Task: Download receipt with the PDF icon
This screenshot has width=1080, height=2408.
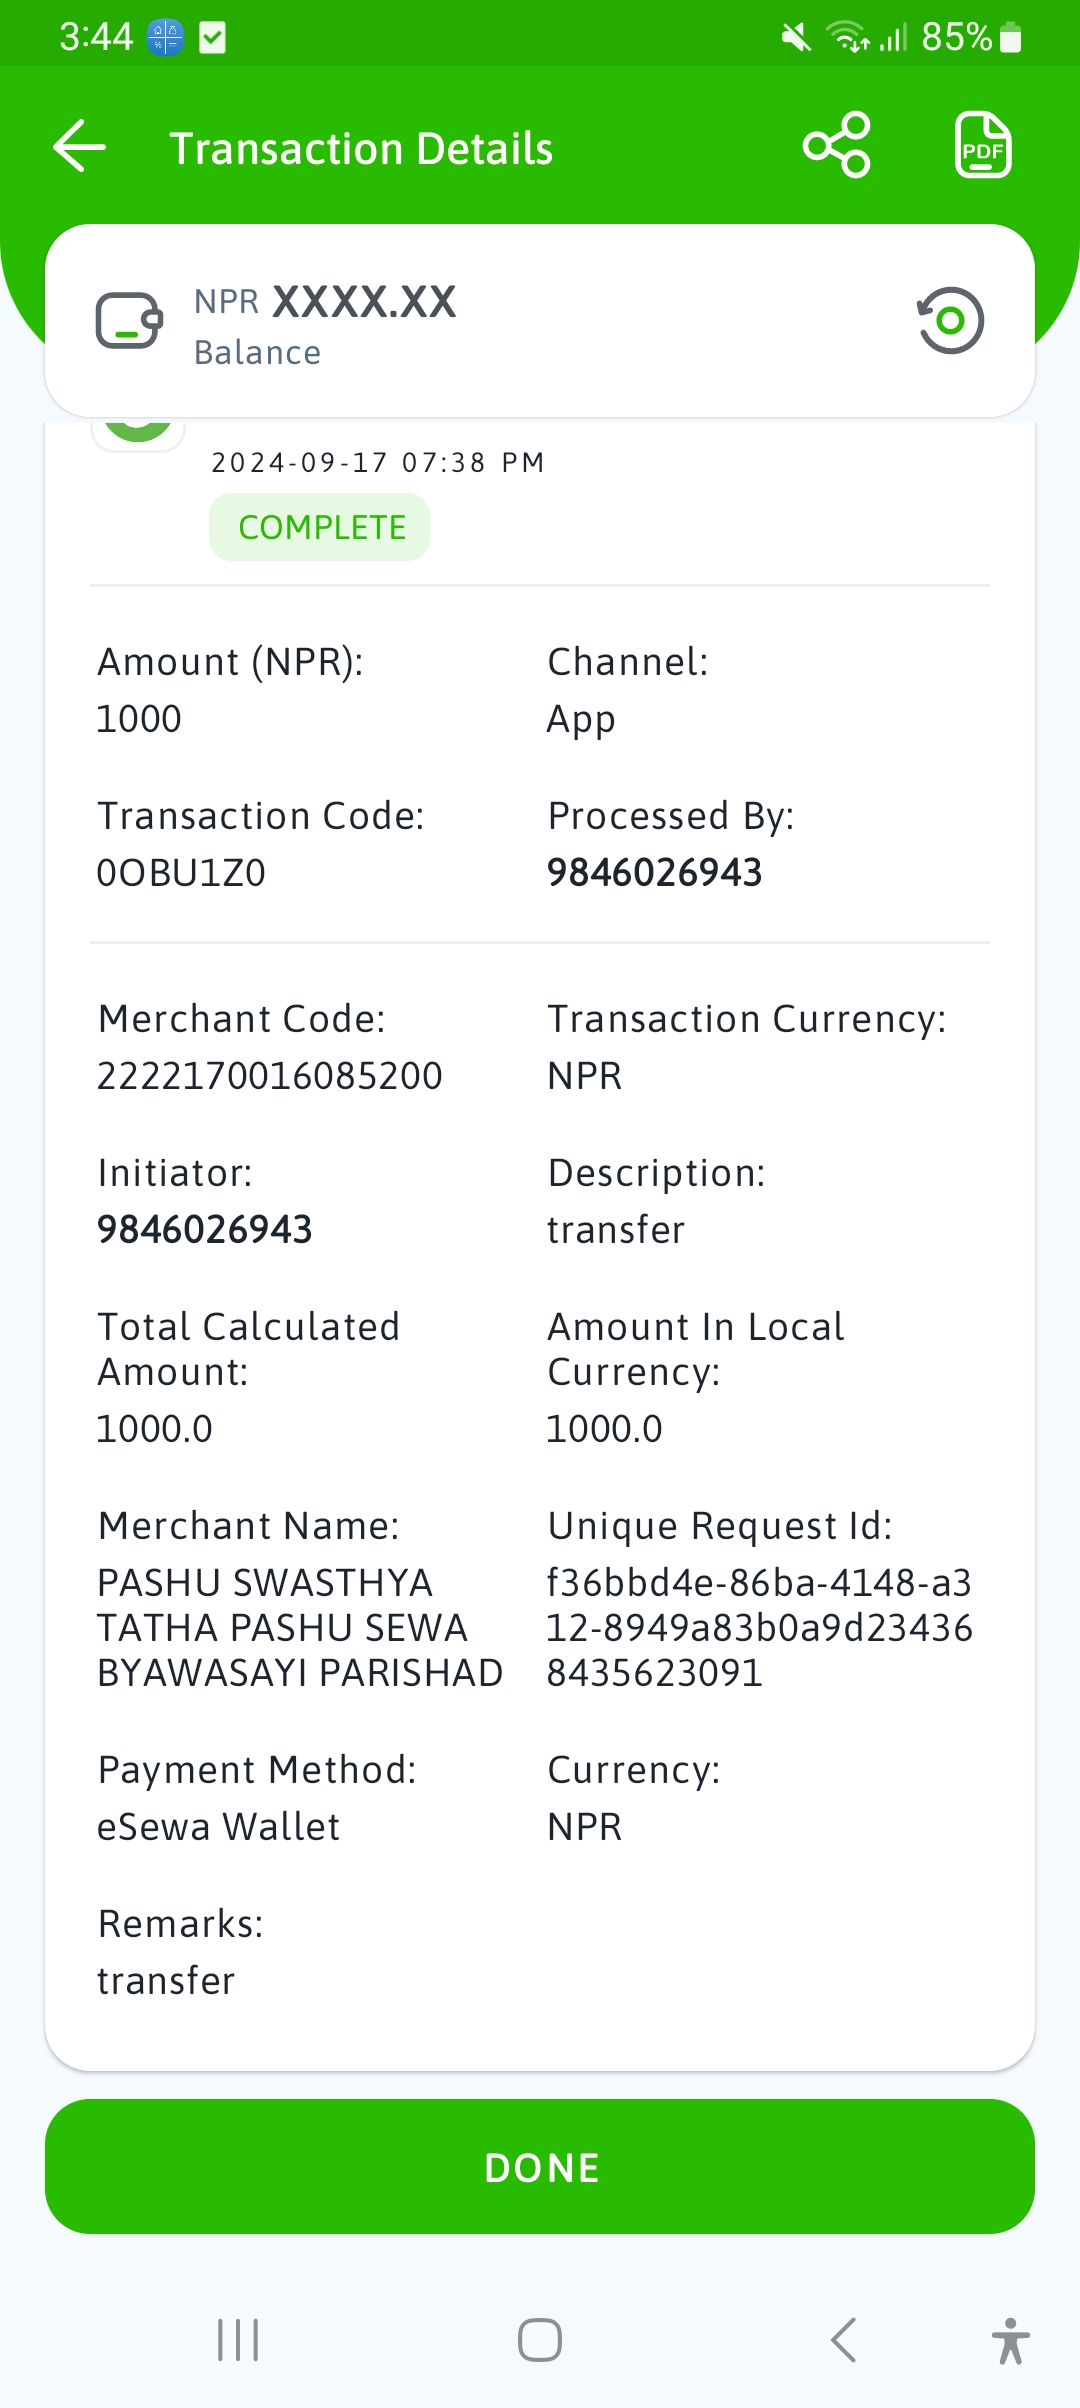Action: pyautogui.click(x=983, y=146)
